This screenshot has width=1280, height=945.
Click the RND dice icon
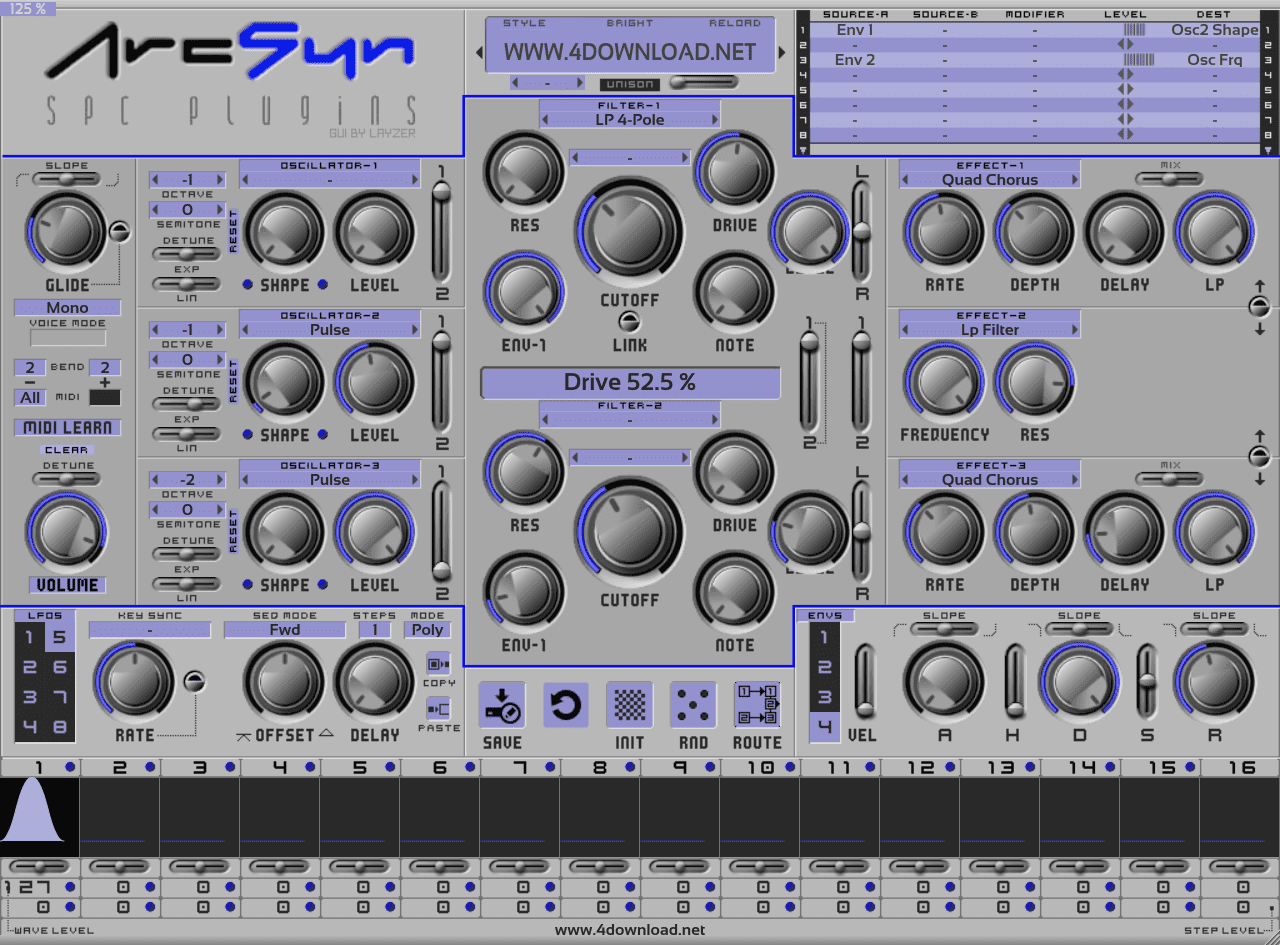693,706
